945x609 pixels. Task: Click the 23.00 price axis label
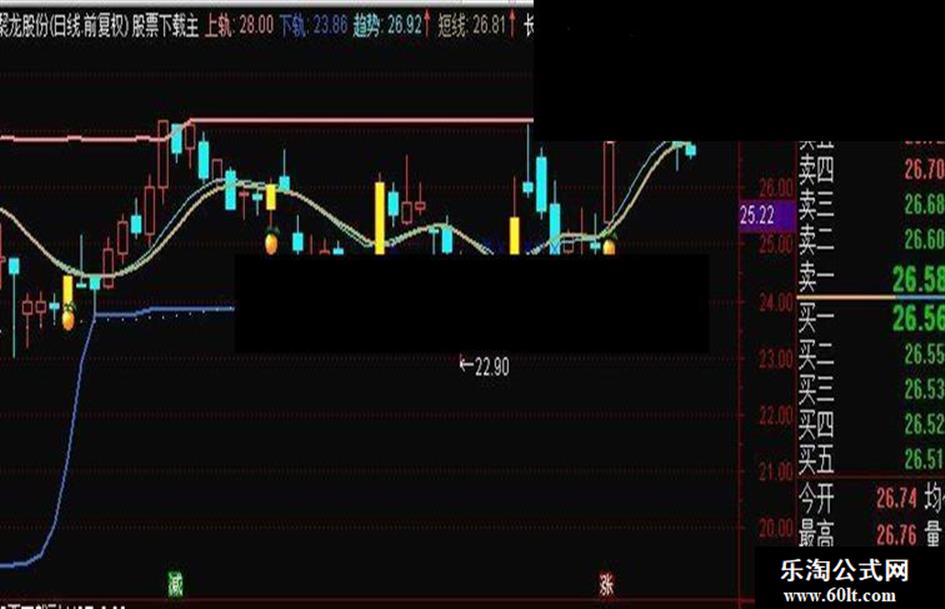pyautogui.click(x=776, y=359)
